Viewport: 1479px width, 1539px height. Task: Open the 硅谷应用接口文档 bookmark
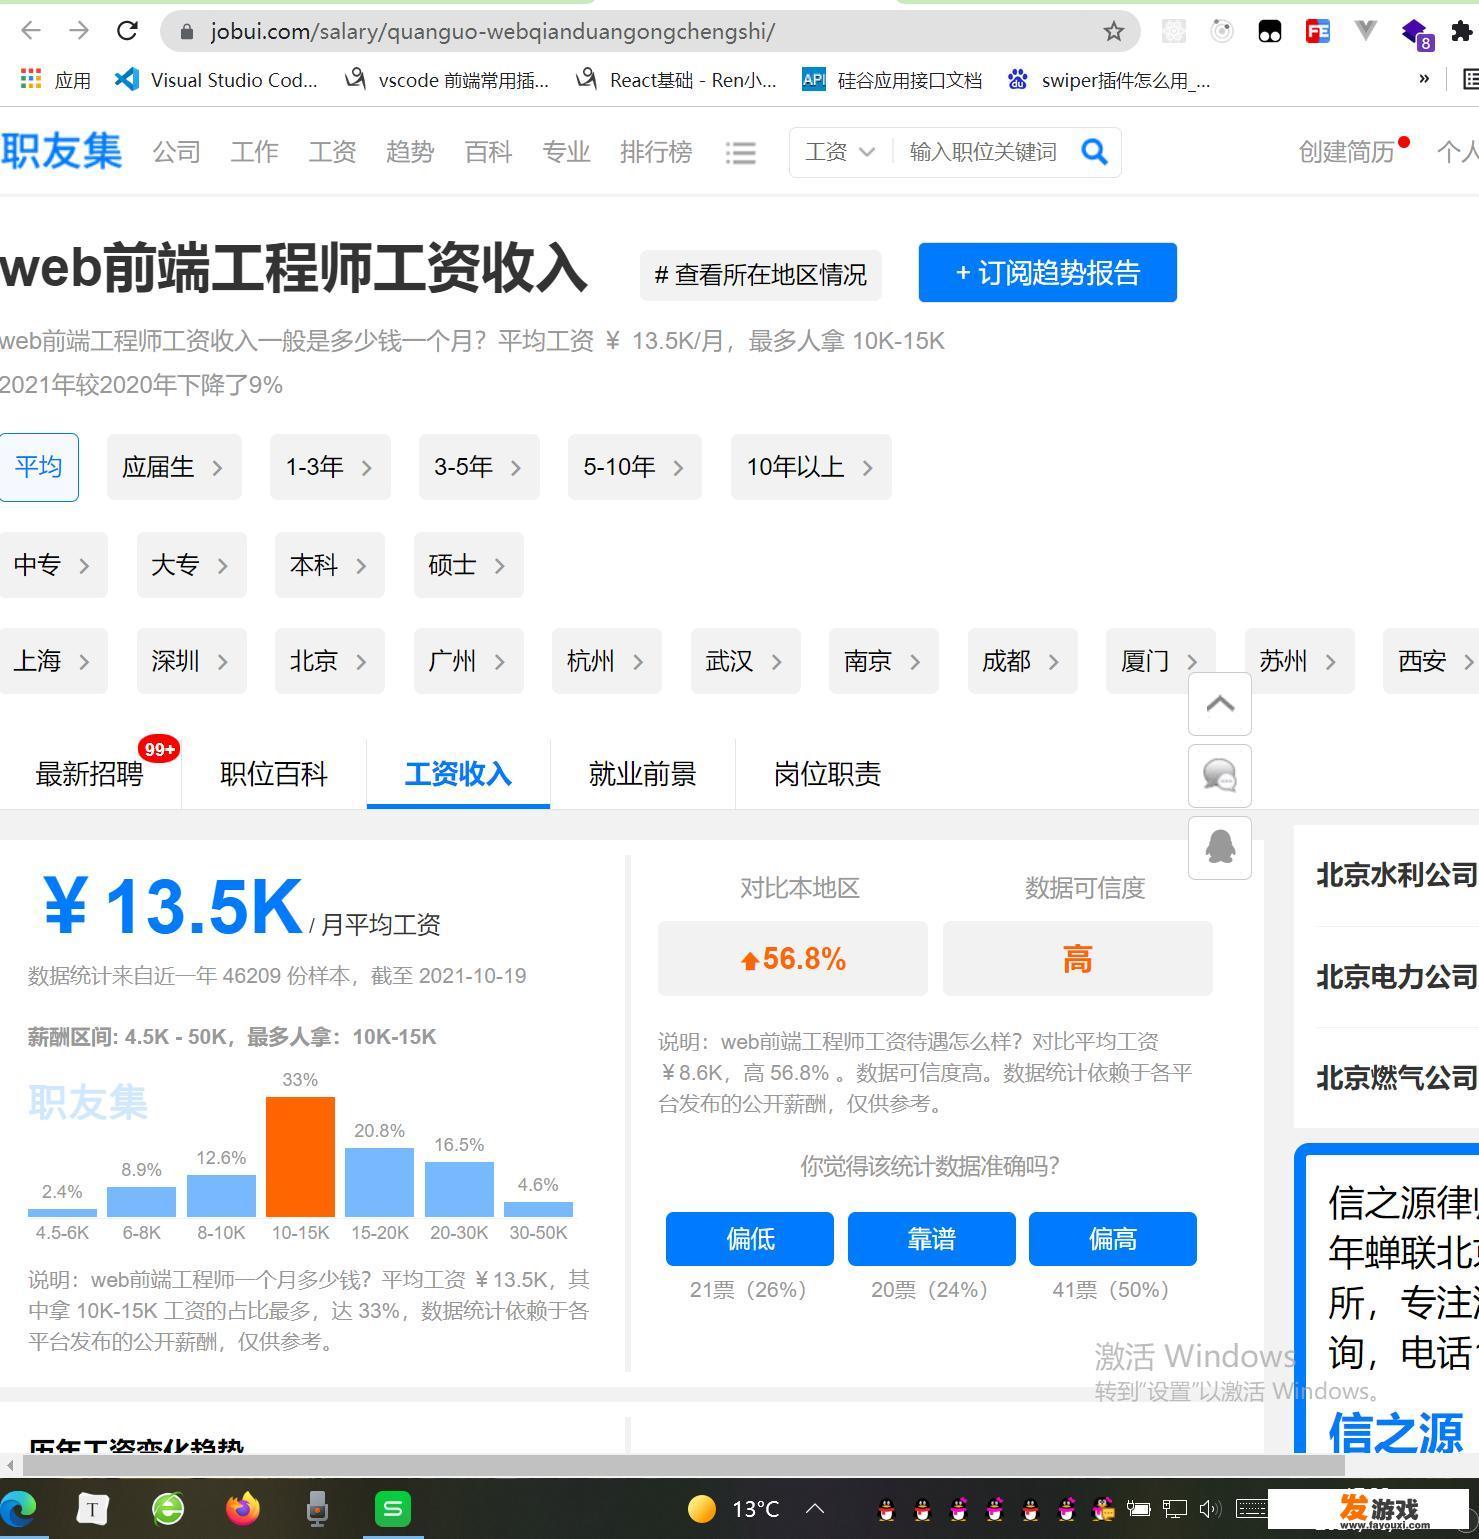[892, 80]
